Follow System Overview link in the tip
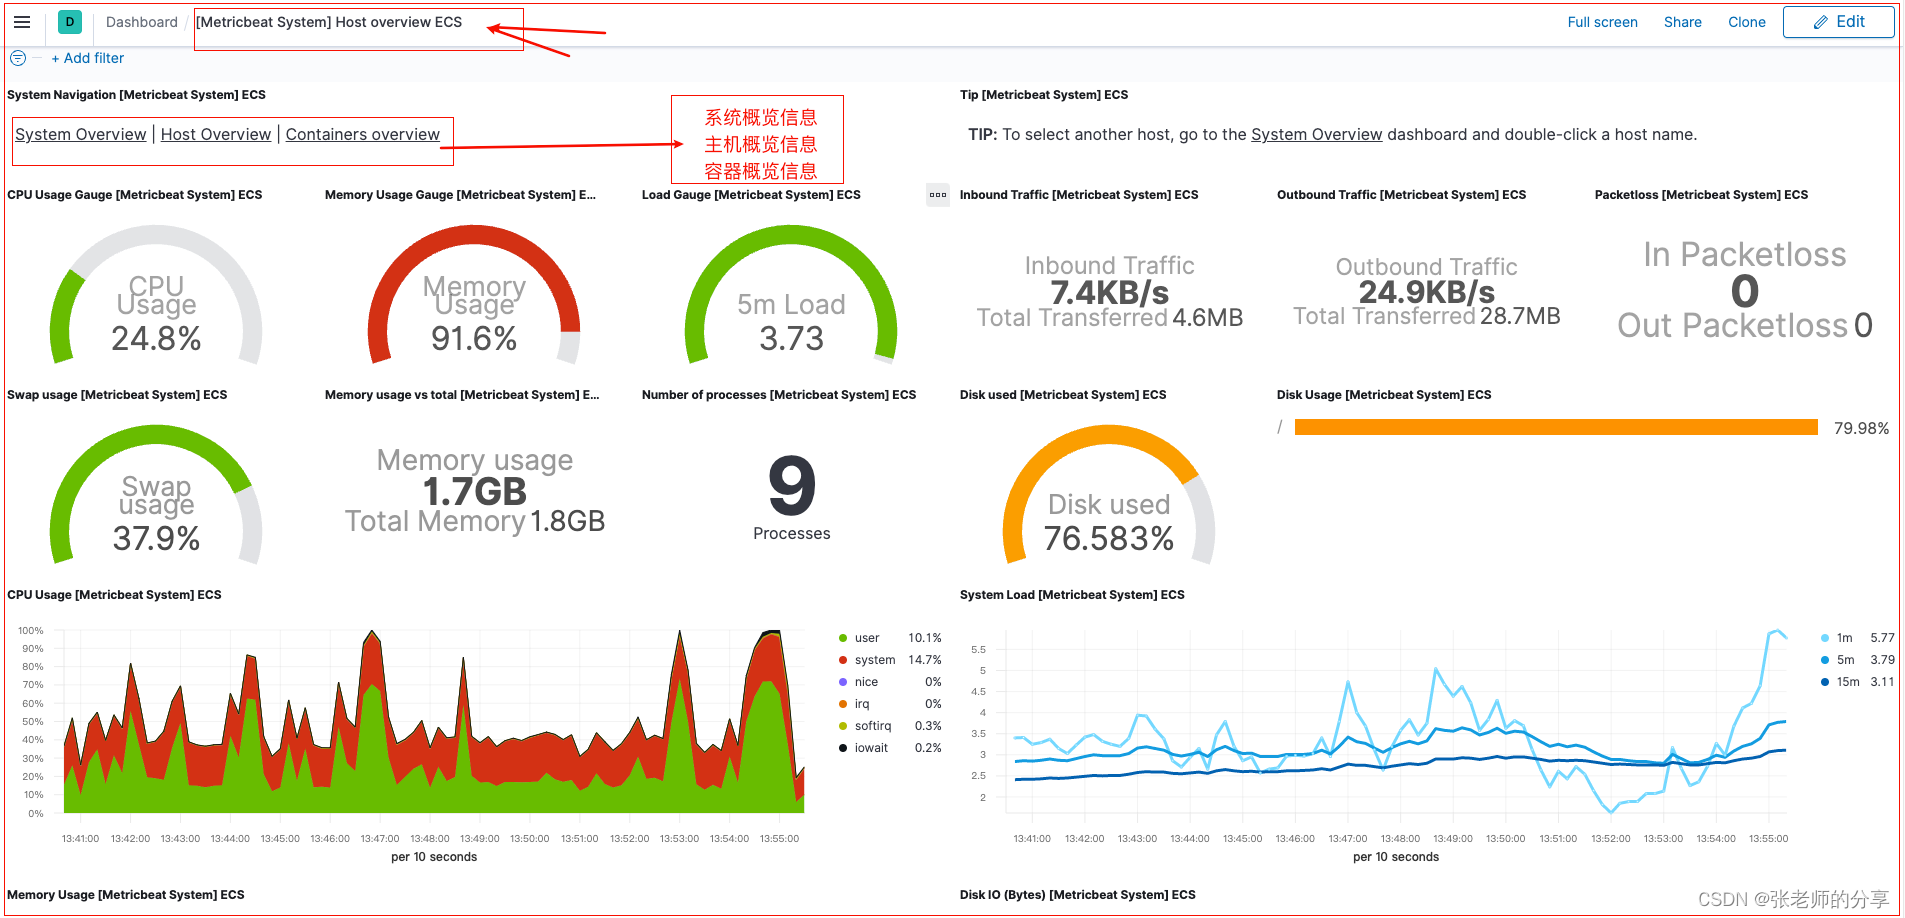Image resolution: width=1905 pixels, height=918 pixels. 1316,134
